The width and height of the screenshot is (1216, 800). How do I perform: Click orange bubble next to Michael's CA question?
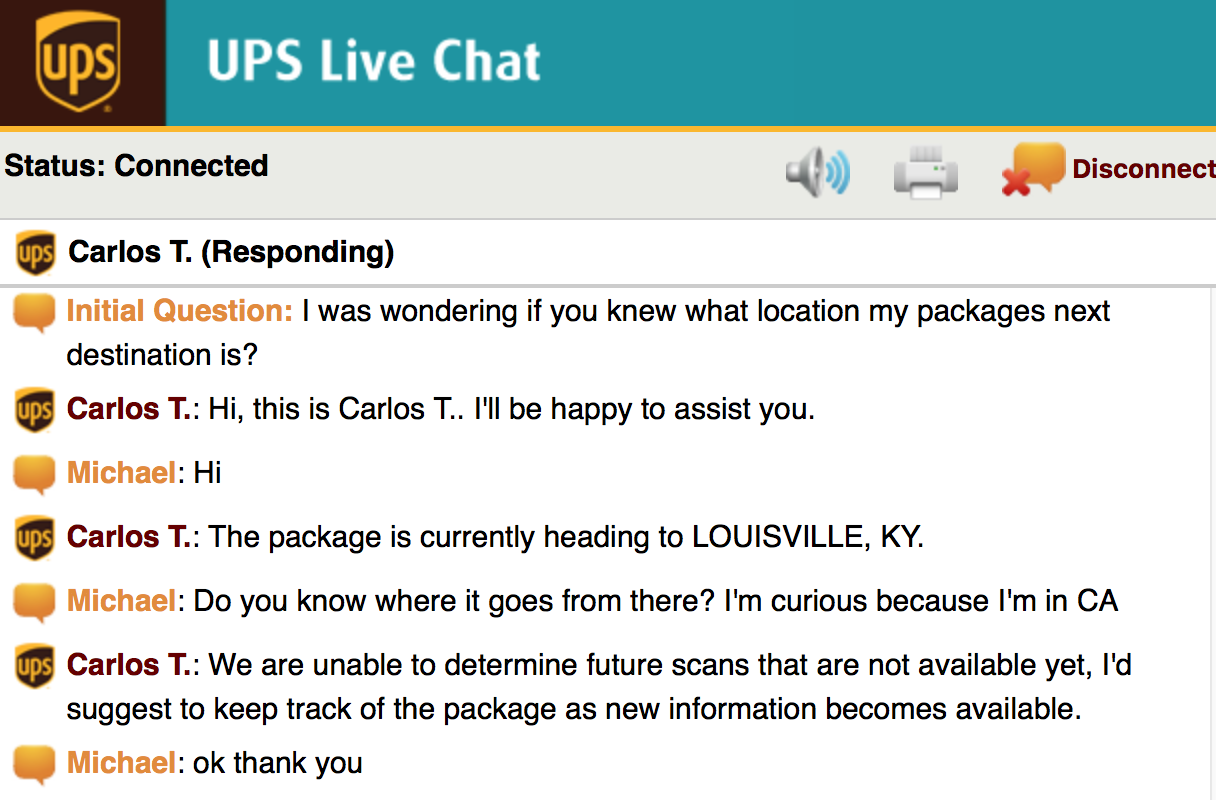click(x=35, y=603)
